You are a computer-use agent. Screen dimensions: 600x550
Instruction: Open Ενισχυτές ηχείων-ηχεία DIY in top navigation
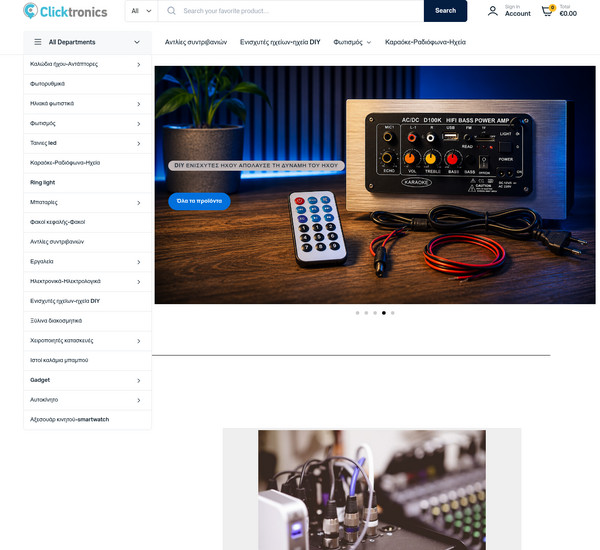click(x=280, y=42)
